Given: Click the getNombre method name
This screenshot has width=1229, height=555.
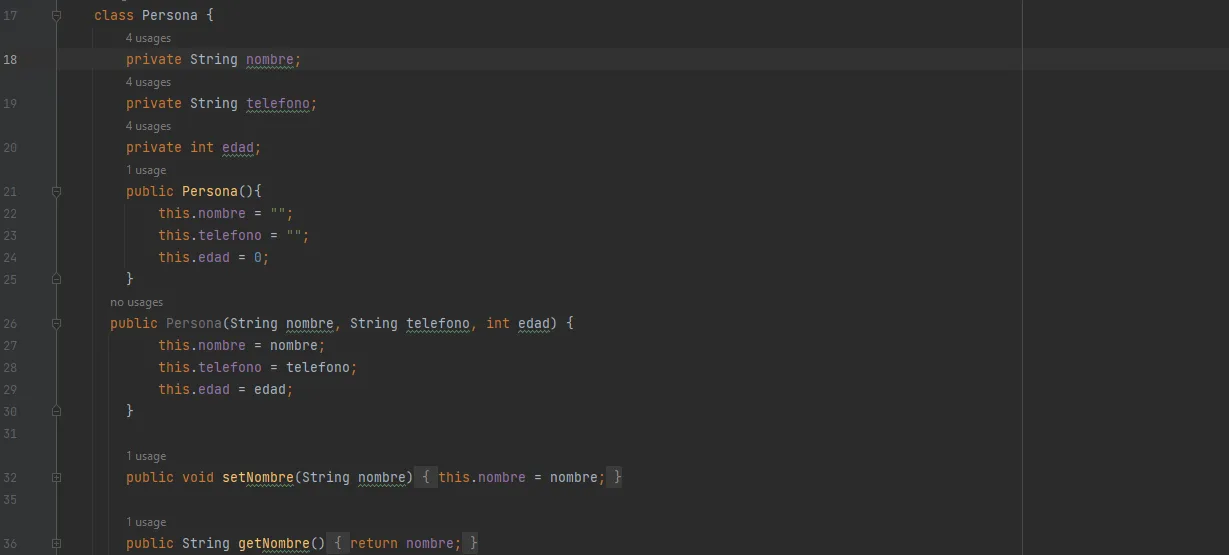Looking at the screenshot, I should (x=274, y=544).
